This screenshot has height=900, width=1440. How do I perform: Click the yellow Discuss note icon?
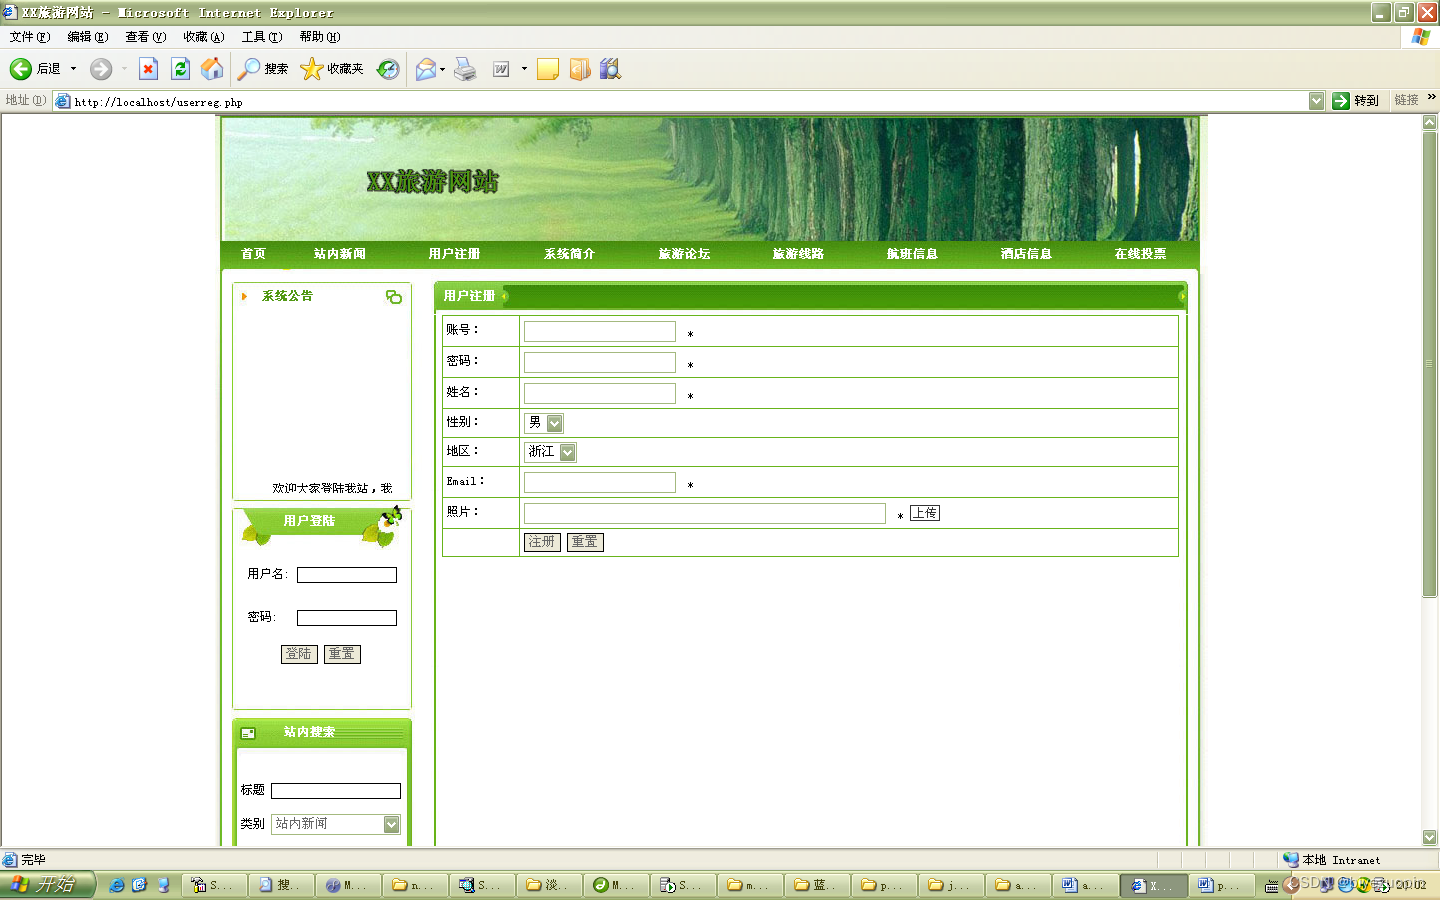548,69
